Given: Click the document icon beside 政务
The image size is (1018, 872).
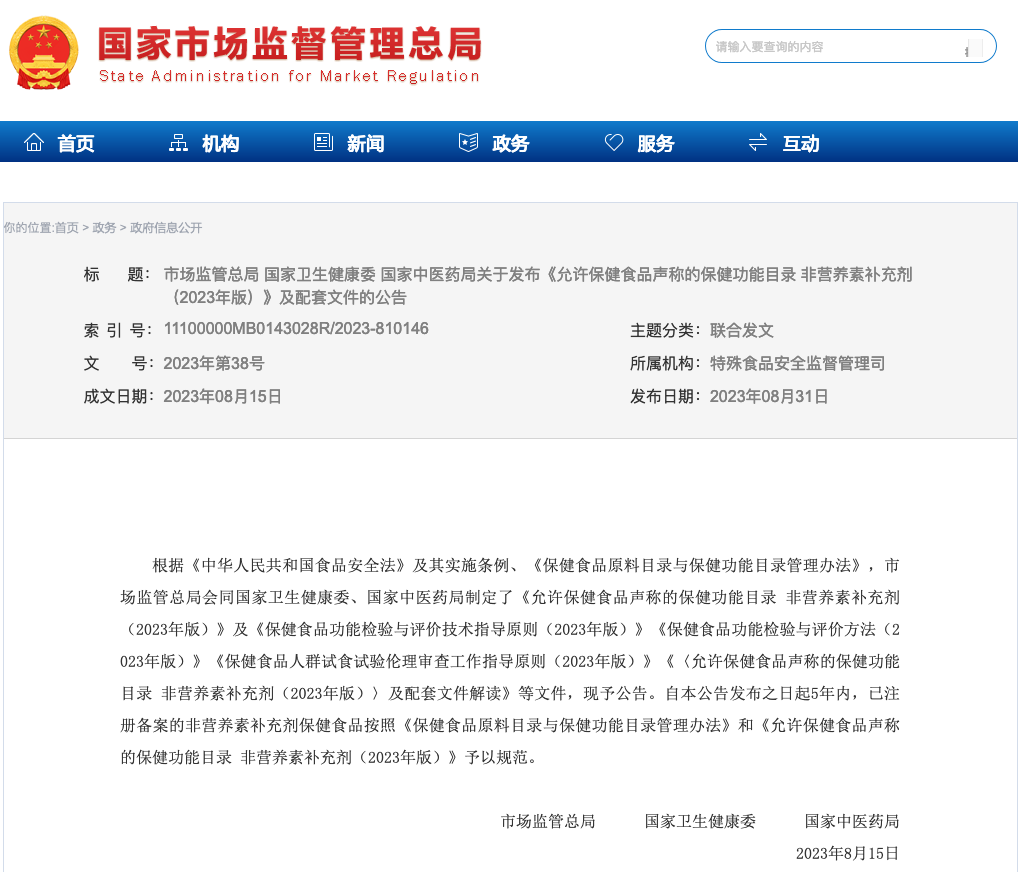Looking at the screenshot, I should (468, 142).
